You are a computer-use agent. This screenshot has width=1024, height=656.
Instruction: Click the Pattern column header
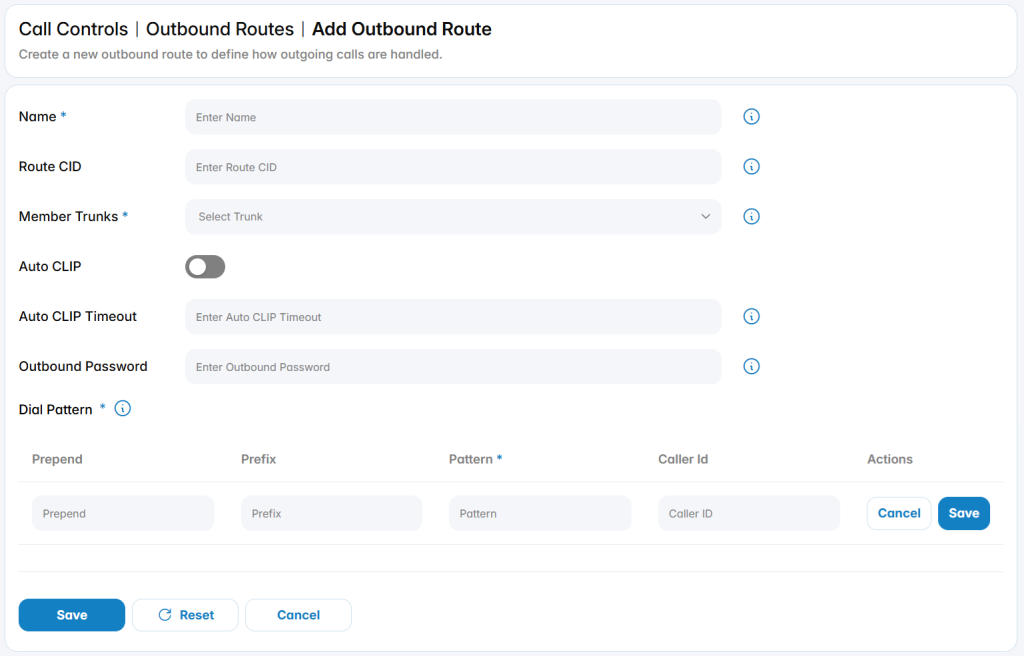(x=471, y=459)
